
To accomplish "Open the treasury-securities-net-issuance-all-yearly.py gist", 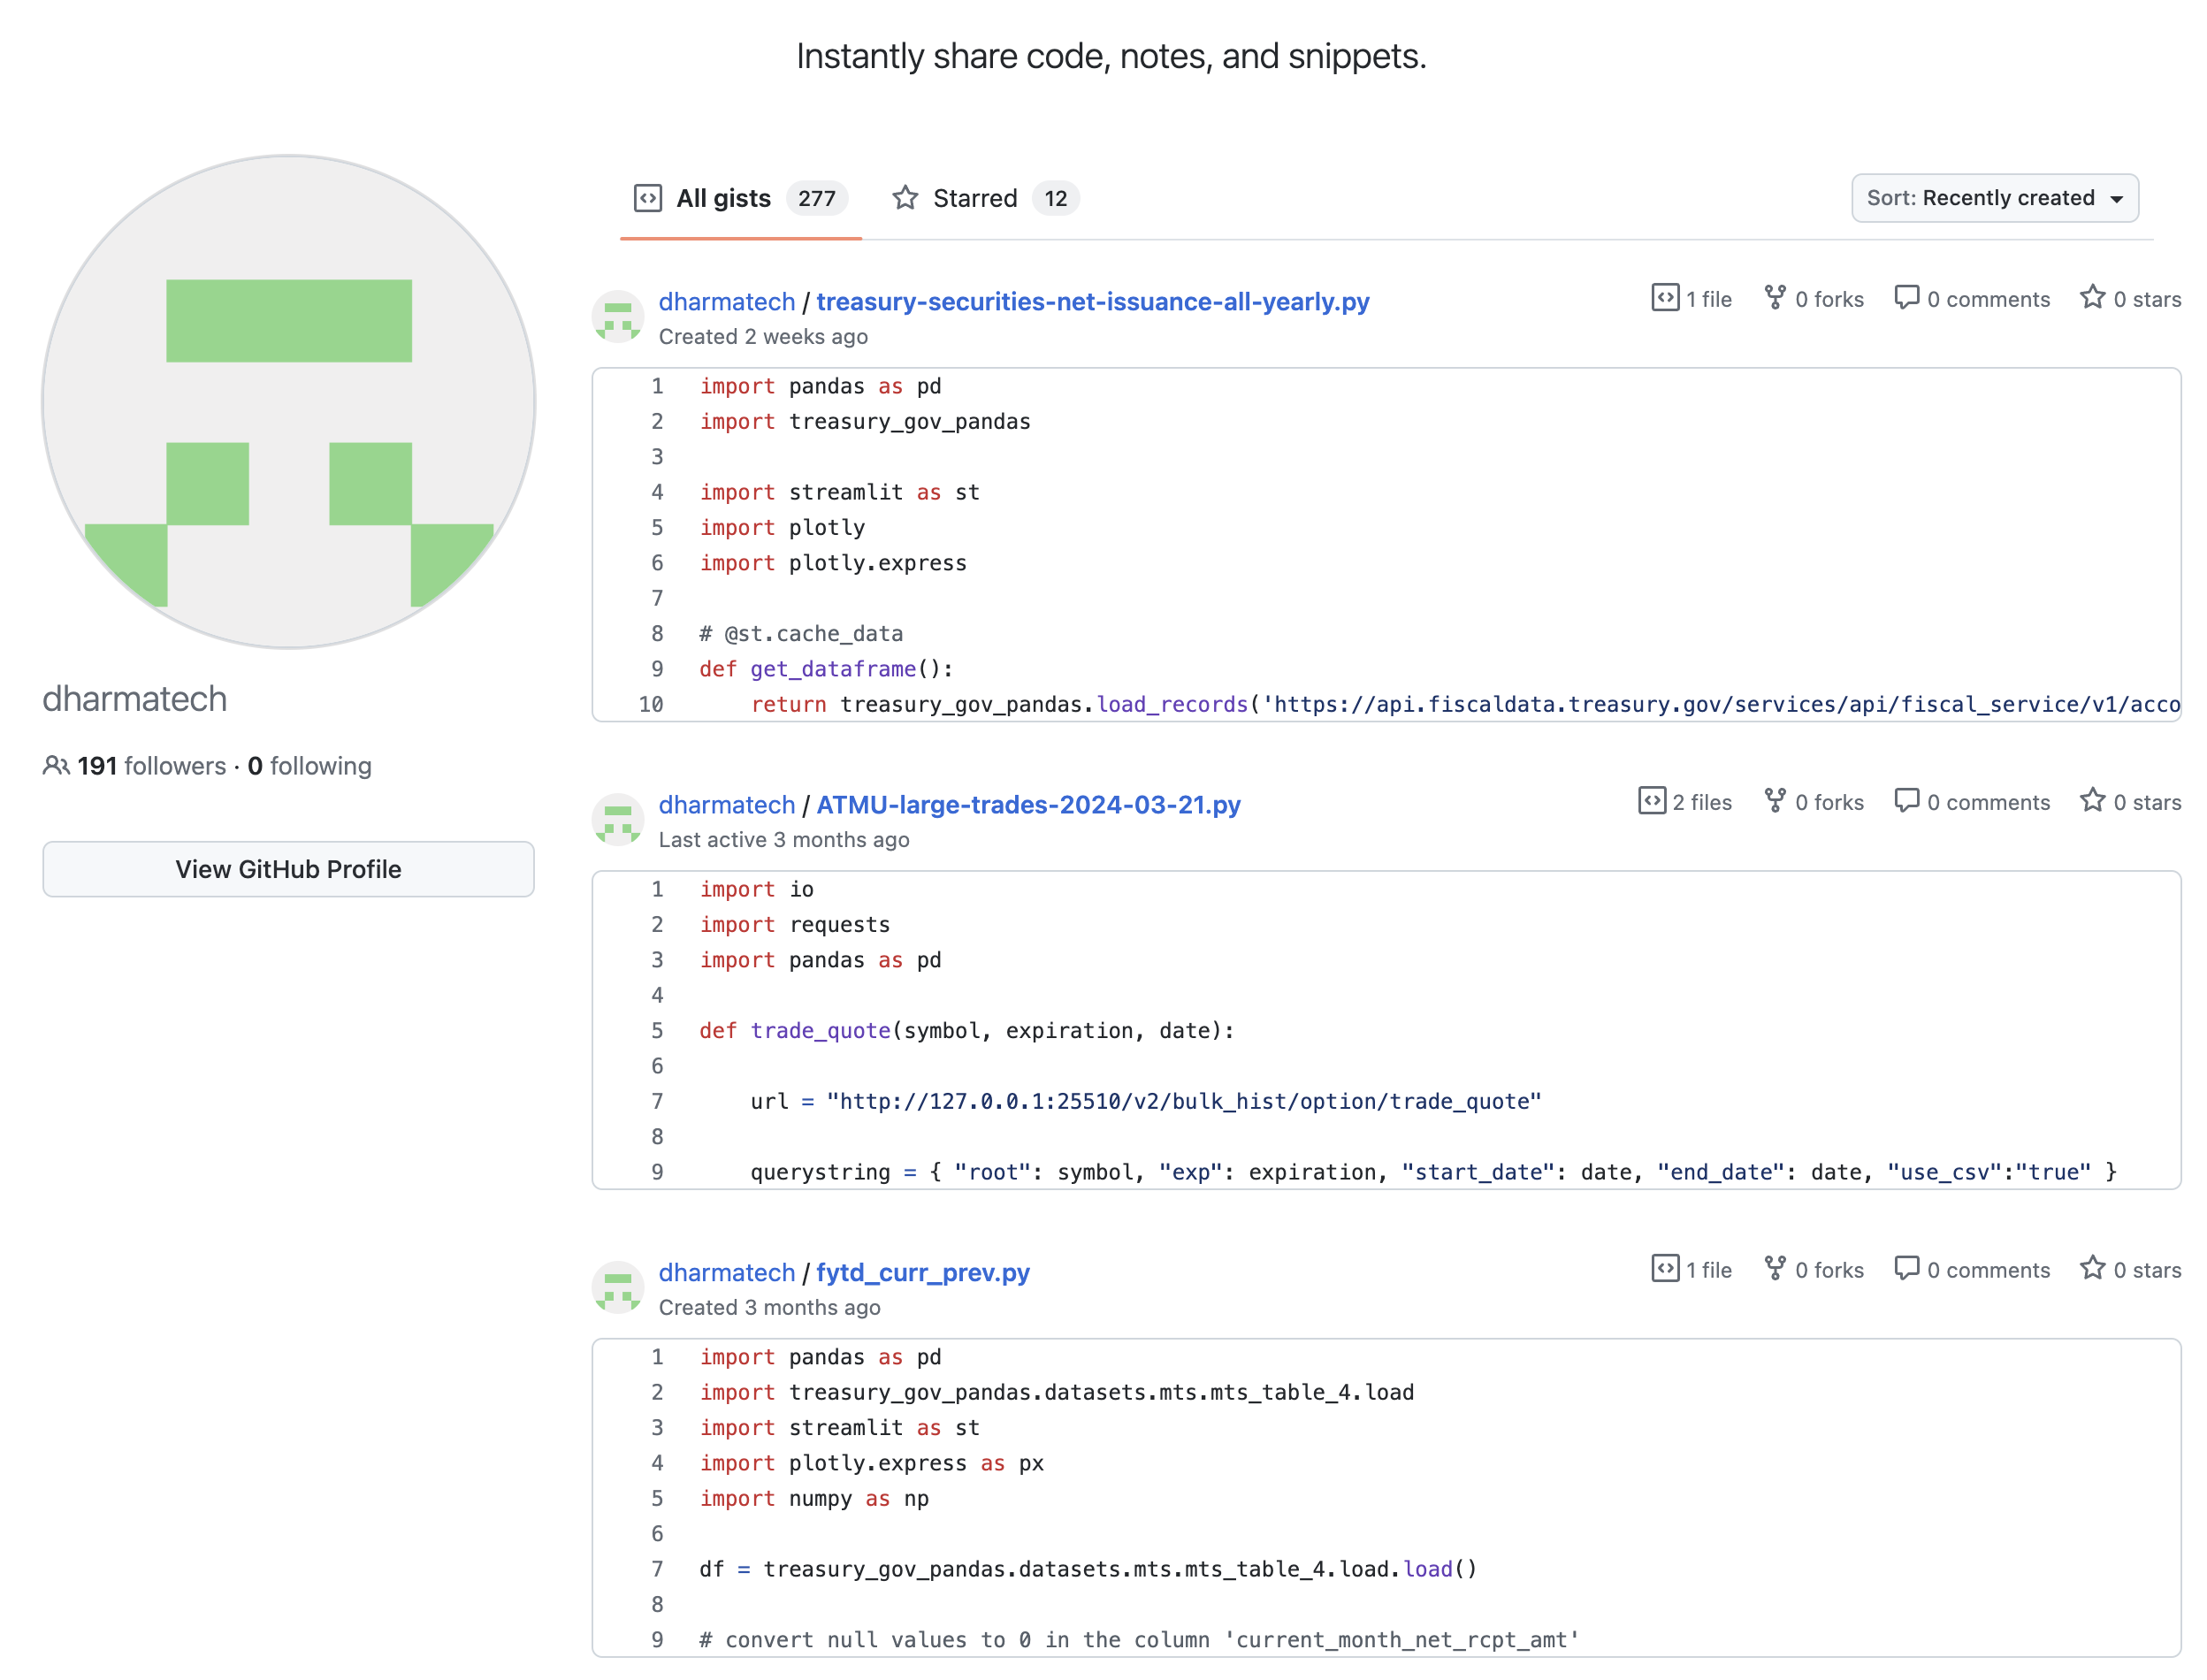I will pos(1092,302).
